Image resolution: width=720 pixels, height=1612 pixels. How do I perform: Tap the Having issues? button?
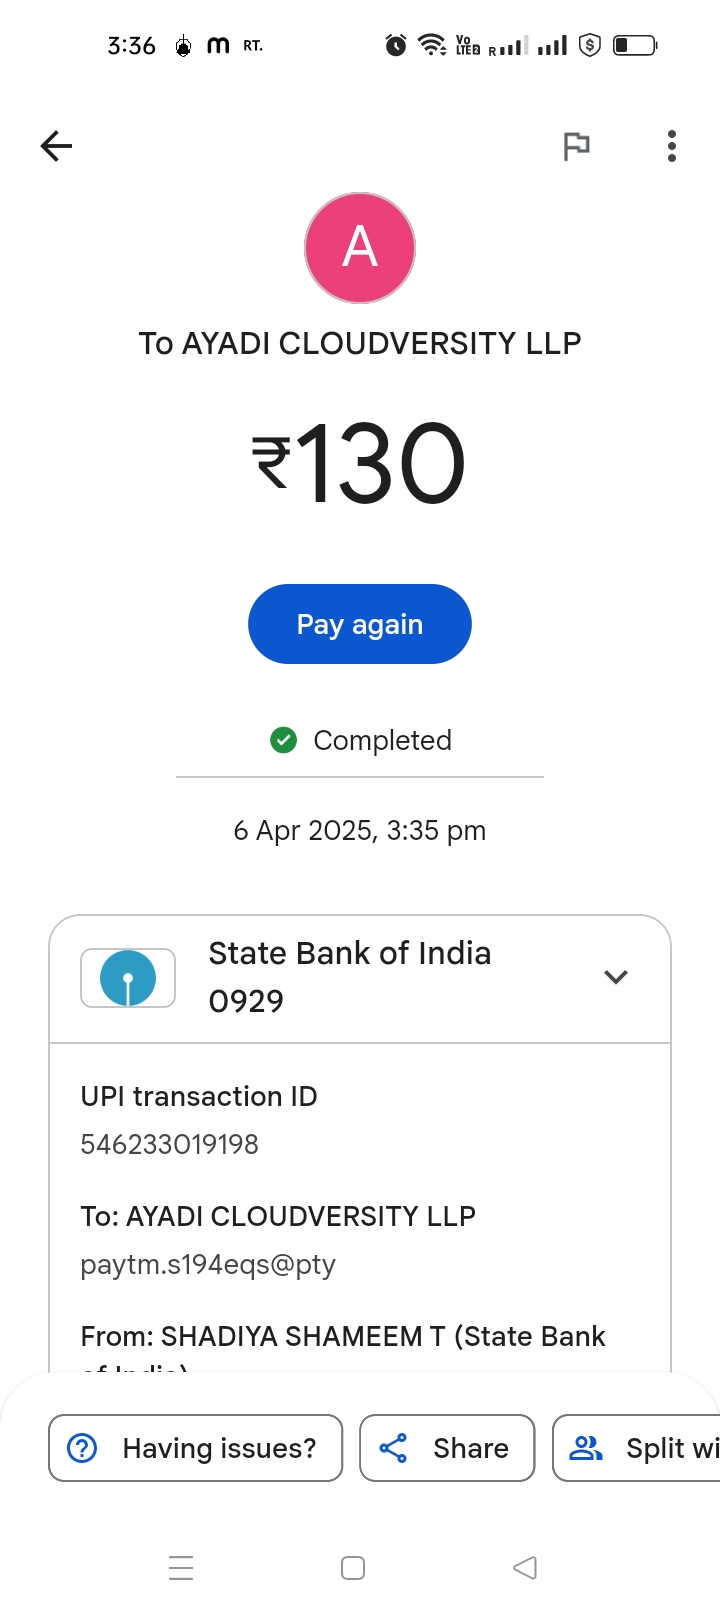[x=196, y=1448]
